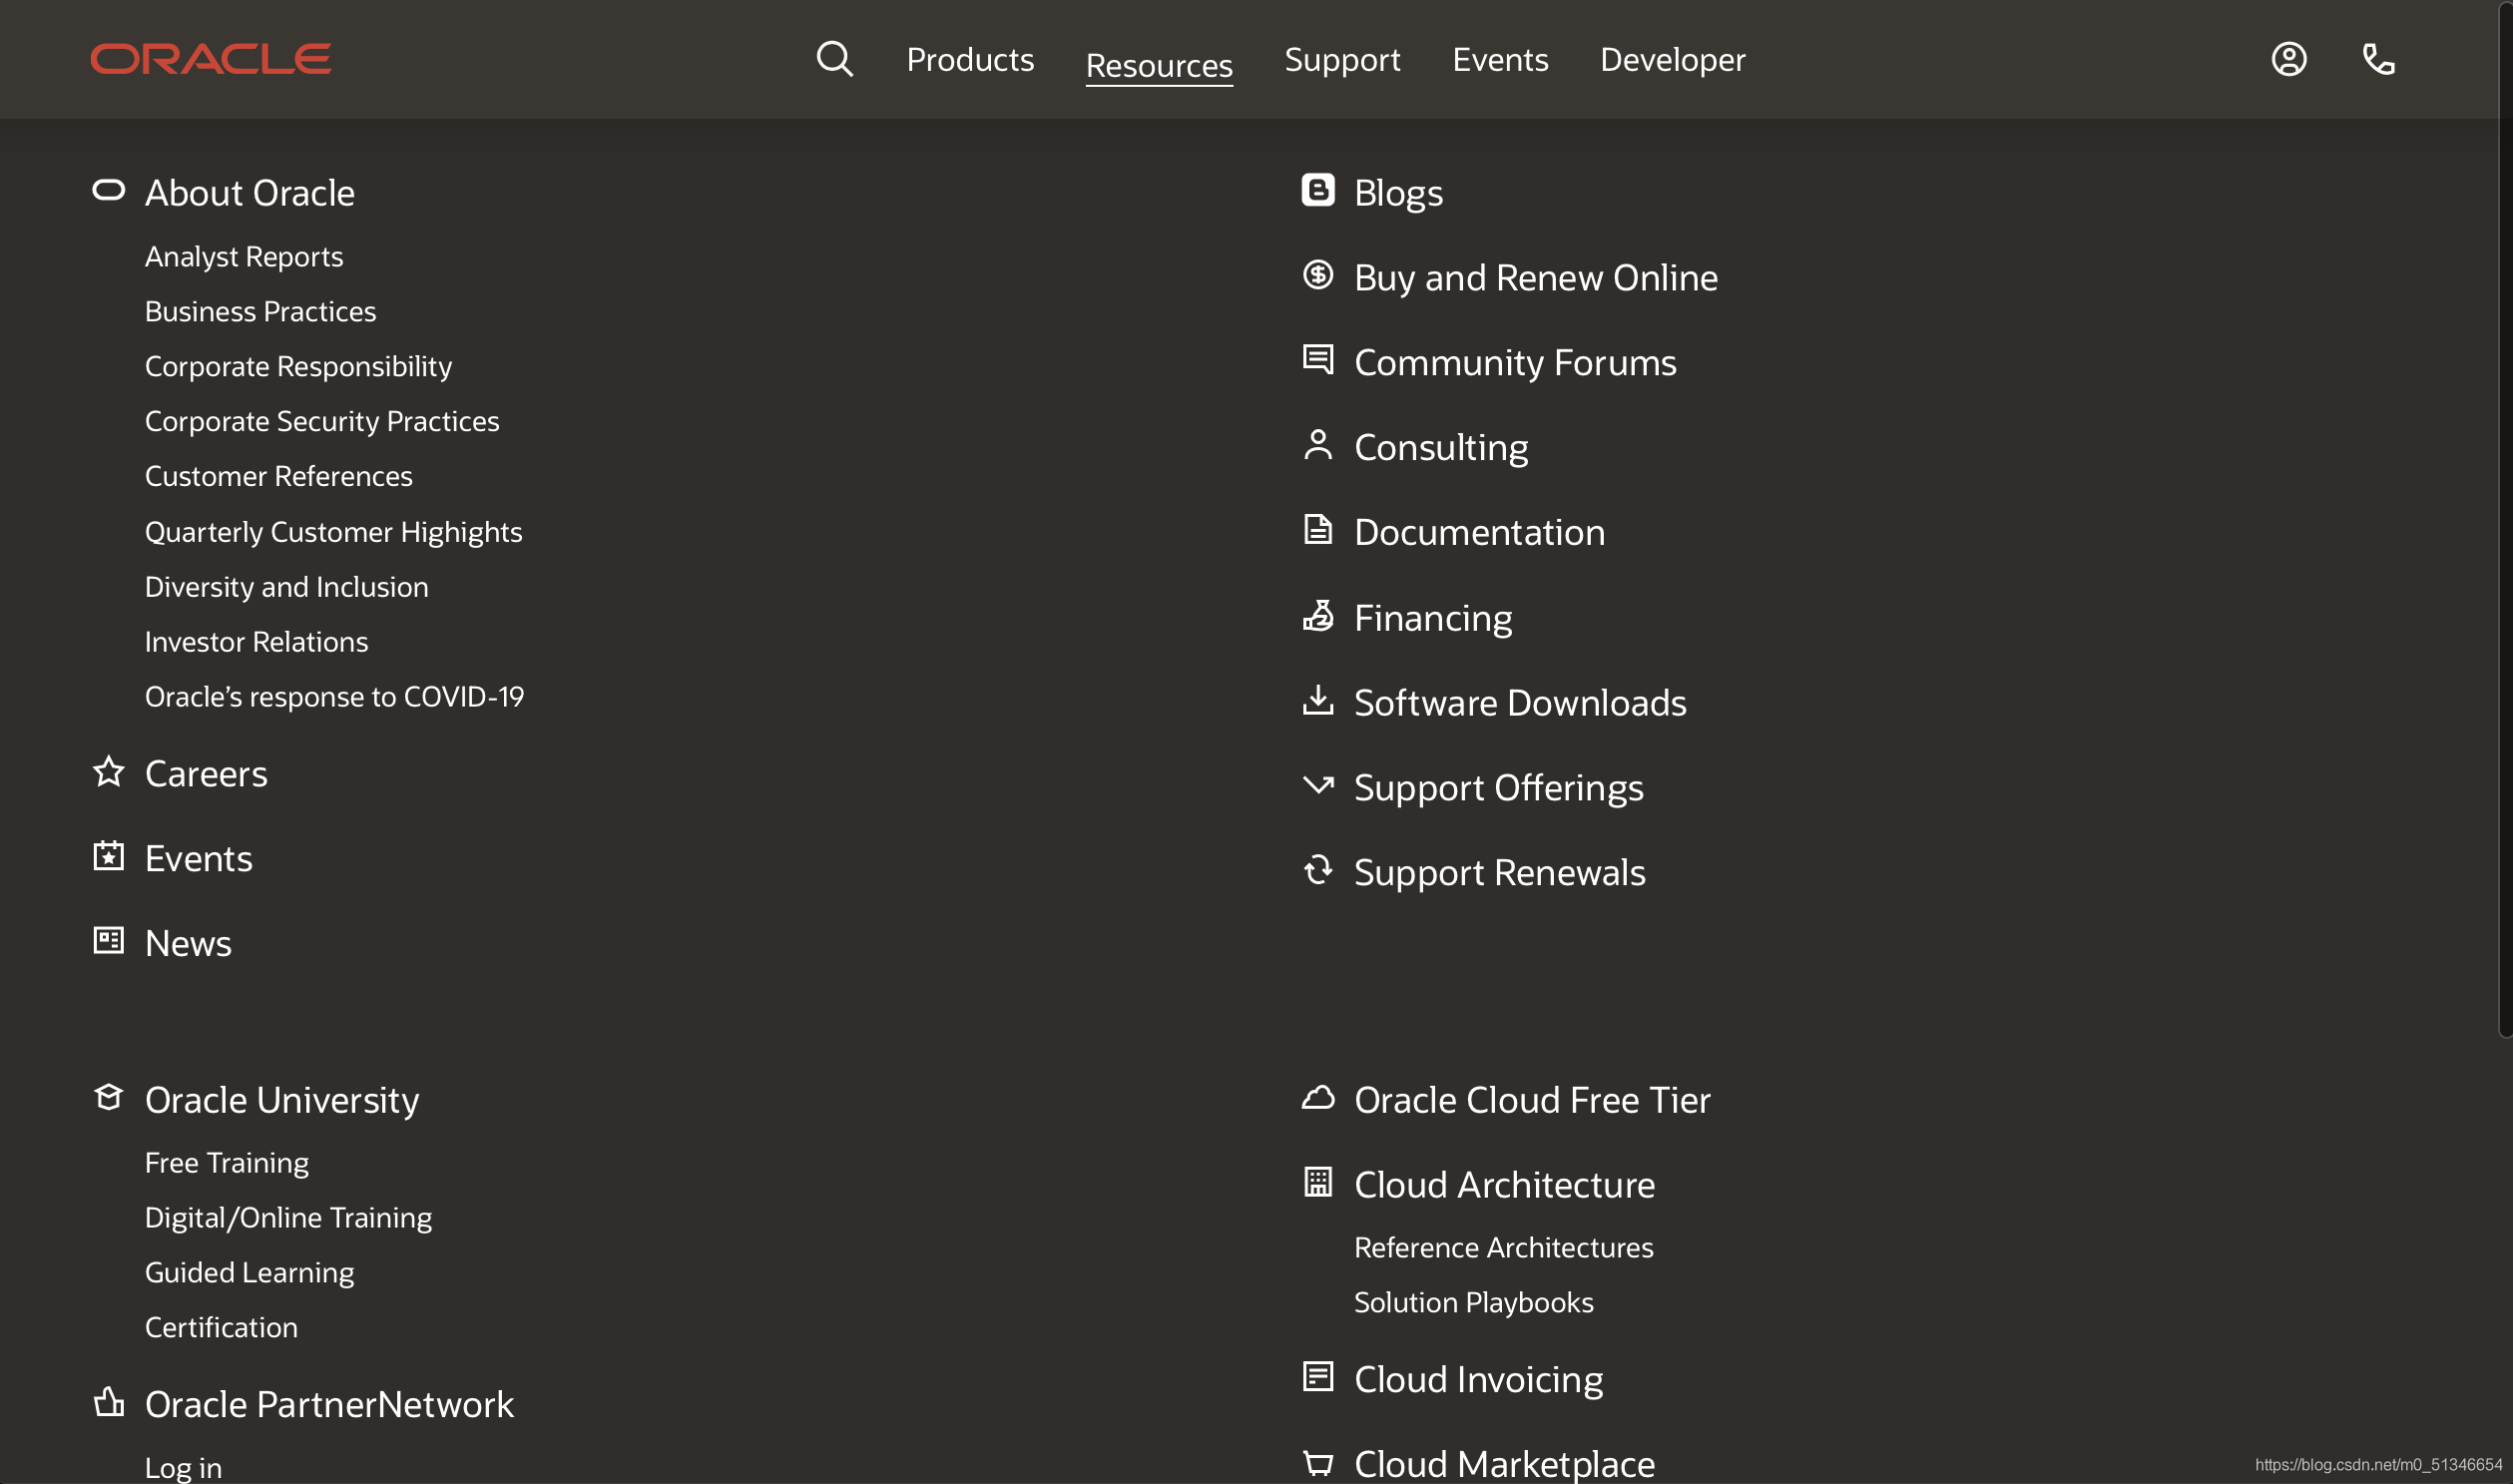Click the Software Downloads download icon

(1317, 700)
